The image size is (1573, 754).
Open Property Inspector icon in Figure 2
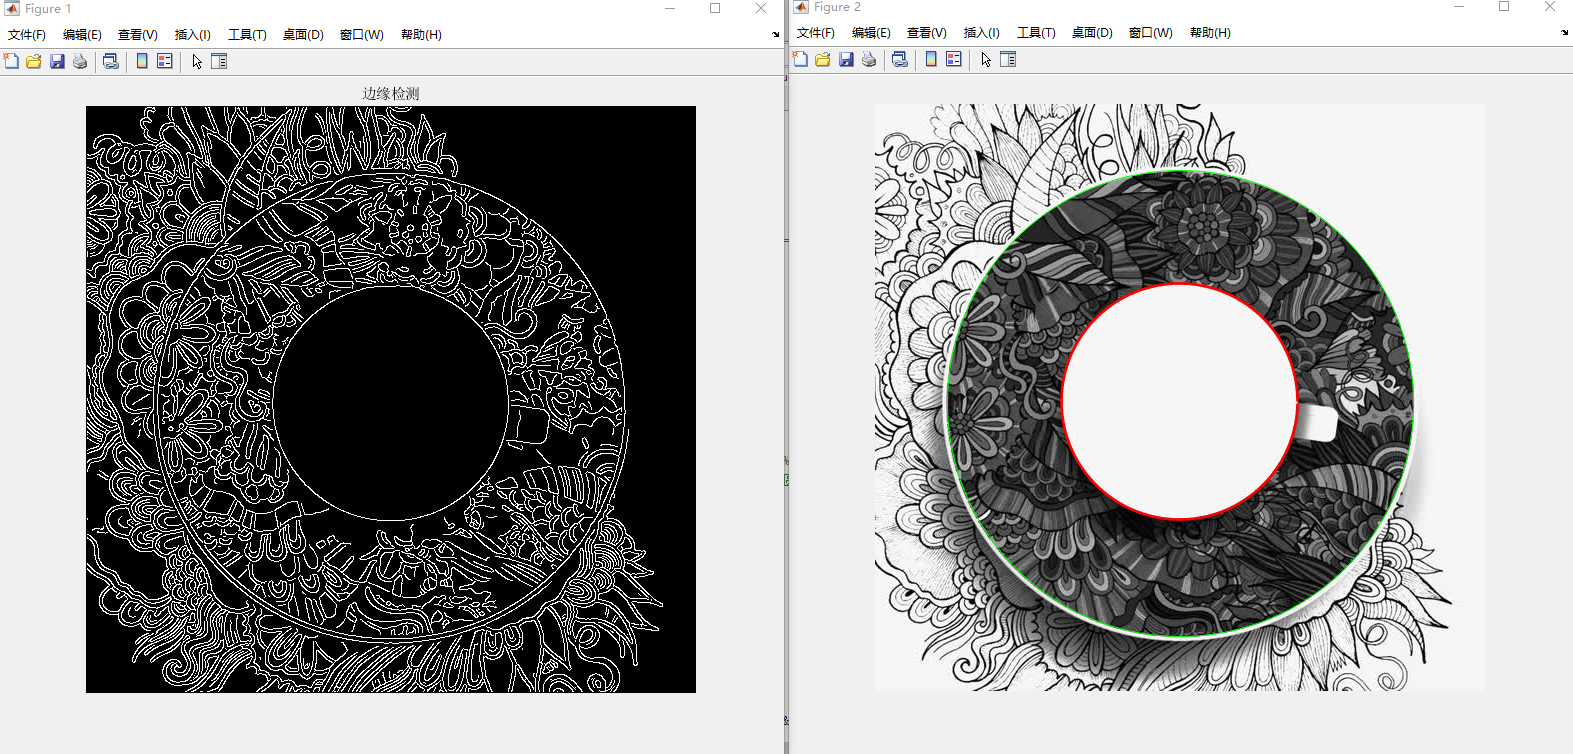(x=1008, y=59)
